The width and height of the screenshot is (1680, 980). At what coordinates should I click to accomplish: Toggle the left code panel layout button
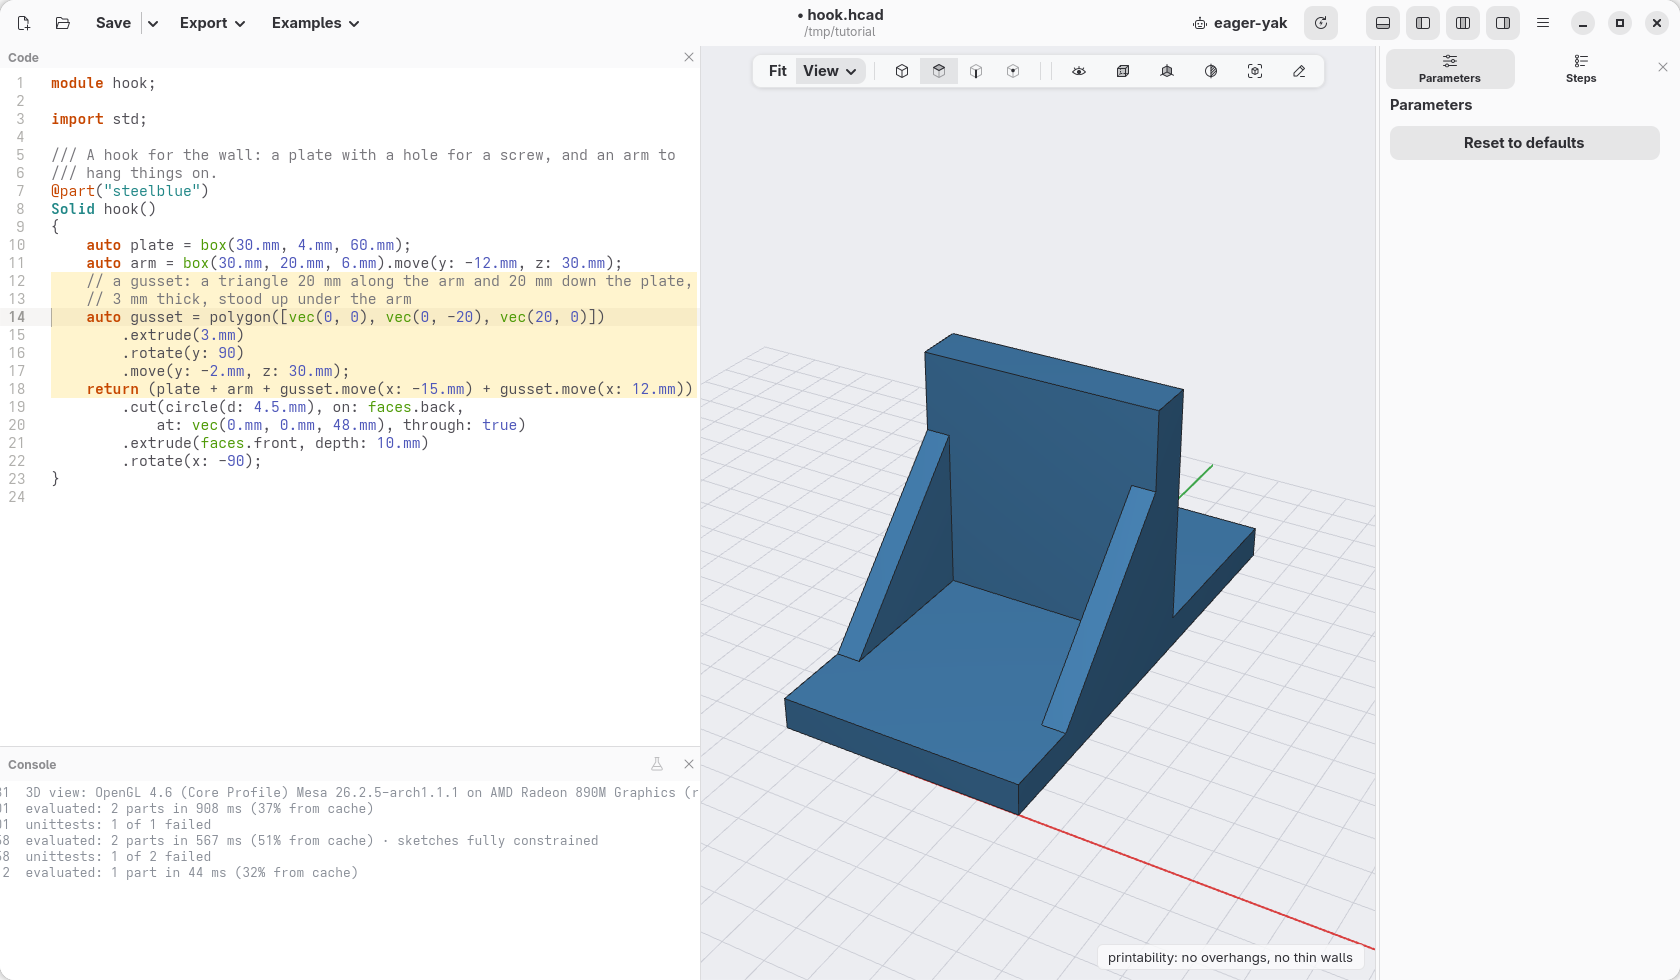1423,23
